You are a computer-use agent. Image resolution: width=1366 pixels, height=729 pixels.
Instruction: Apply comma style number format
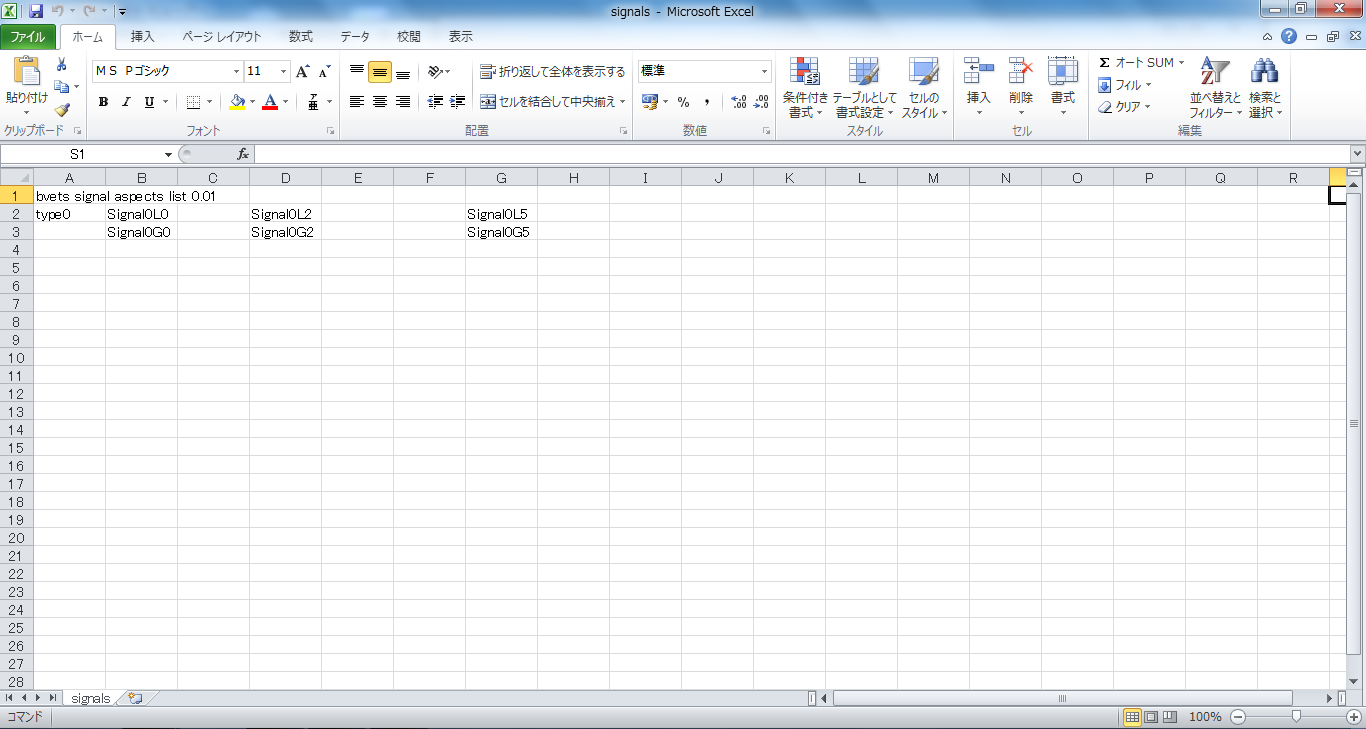[707, 102]
